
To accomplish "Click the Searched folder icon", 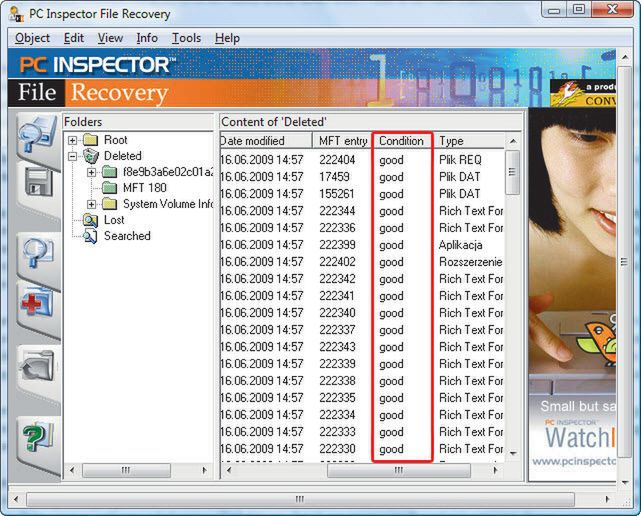I will coord(90,236).
